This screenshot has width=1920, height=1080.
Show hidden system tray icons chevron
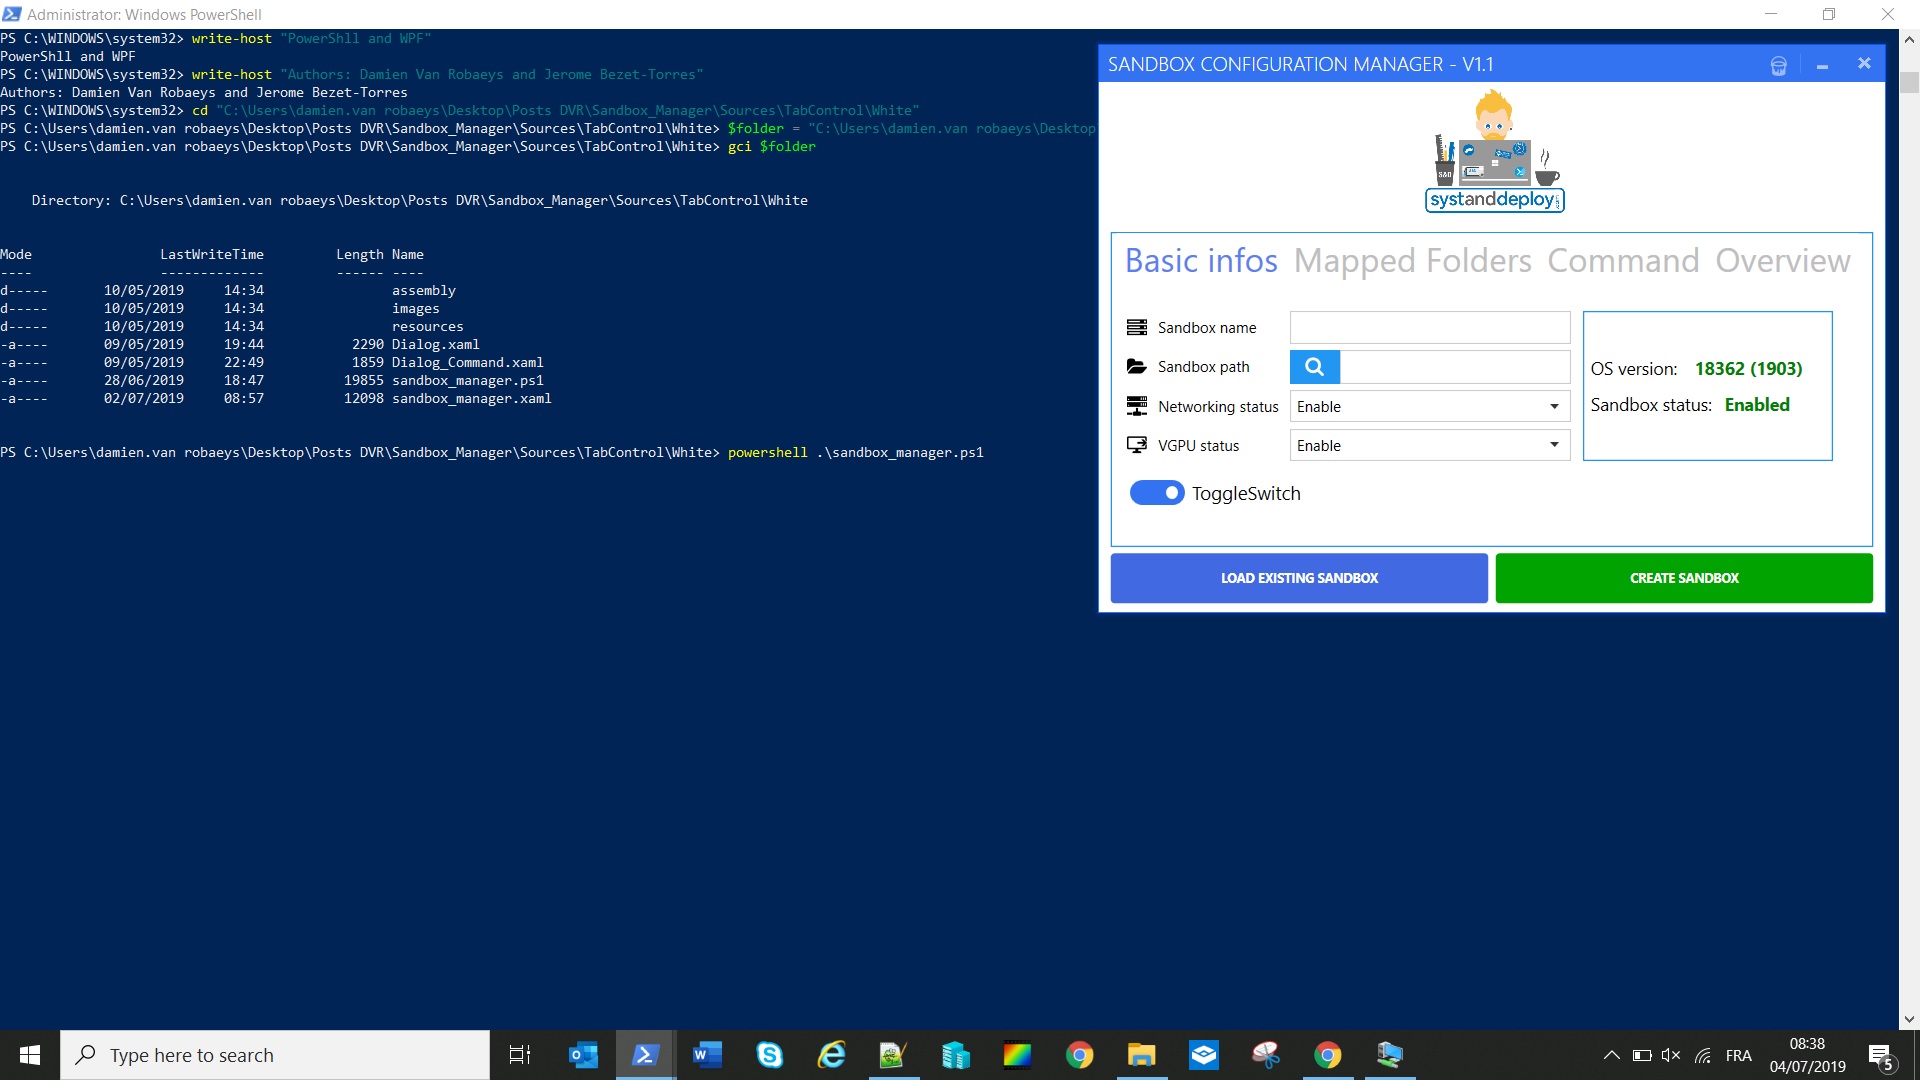1611,1055
